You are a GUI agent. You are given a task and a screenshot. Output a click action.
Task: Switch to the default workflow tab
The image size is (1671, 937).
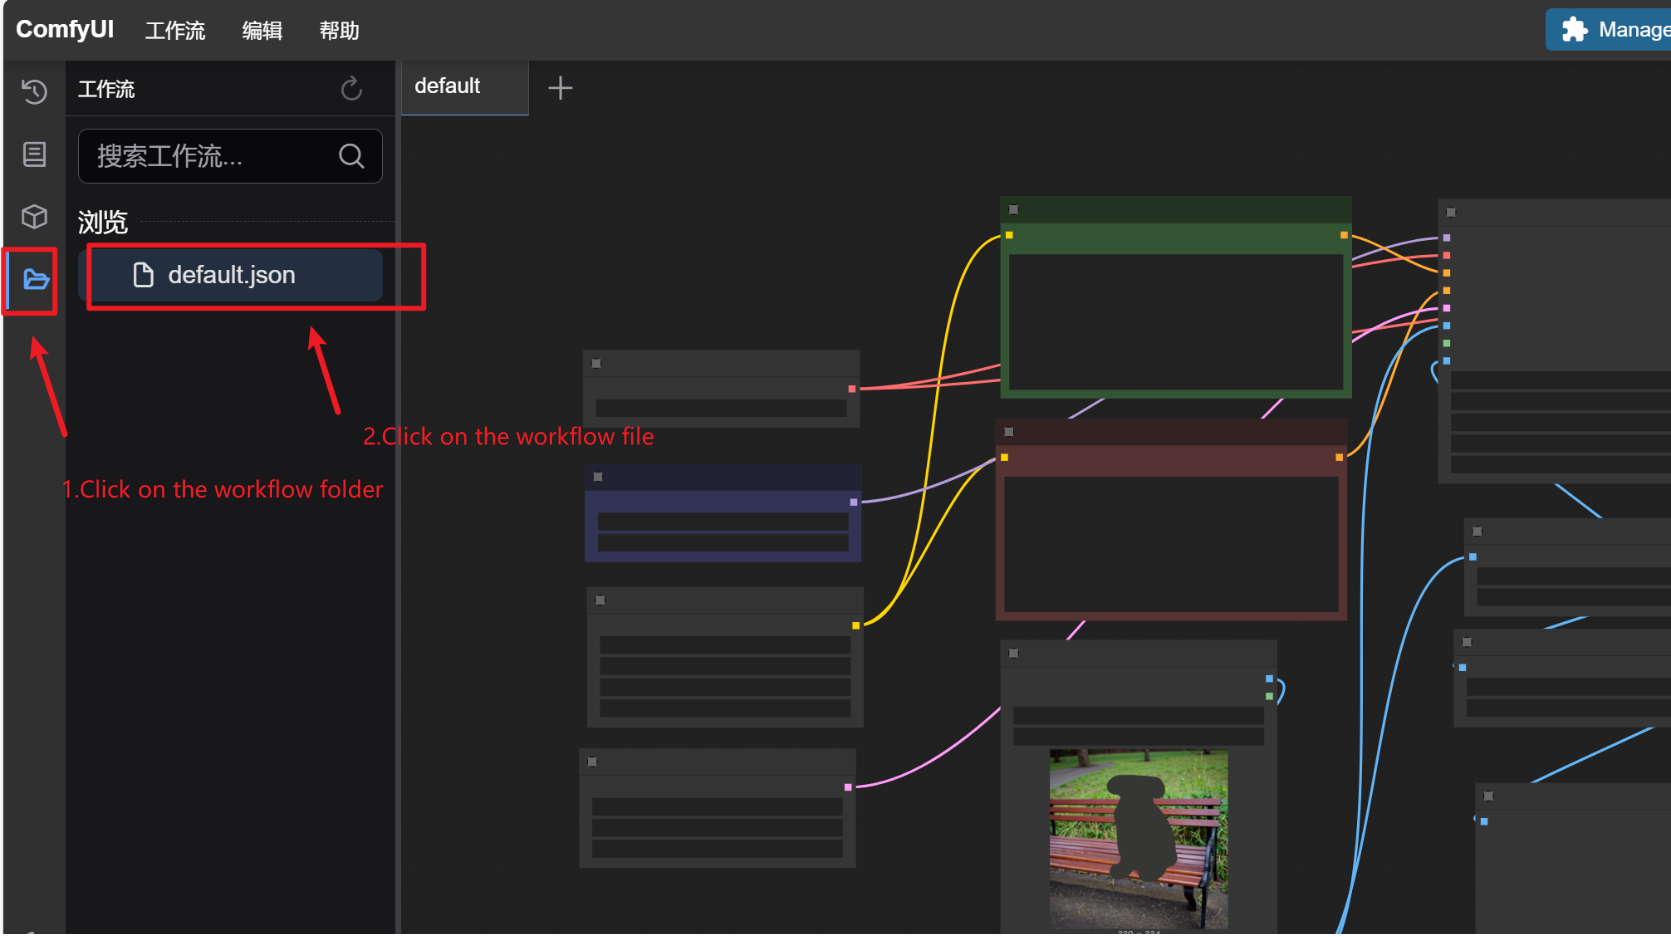pos(448,87)
